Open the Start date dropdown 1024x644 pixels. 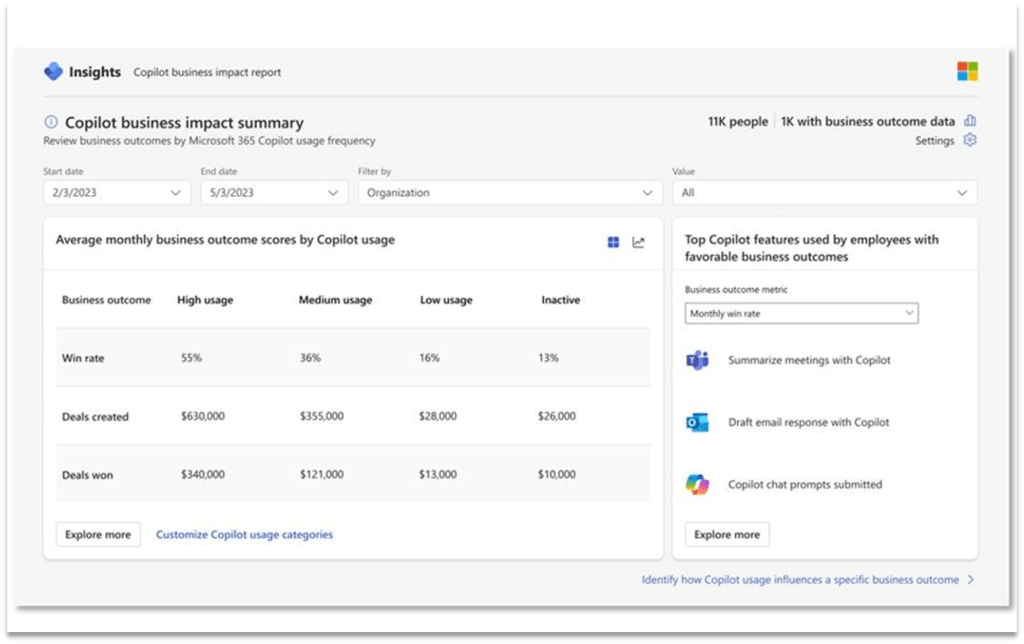pos(117,193)
